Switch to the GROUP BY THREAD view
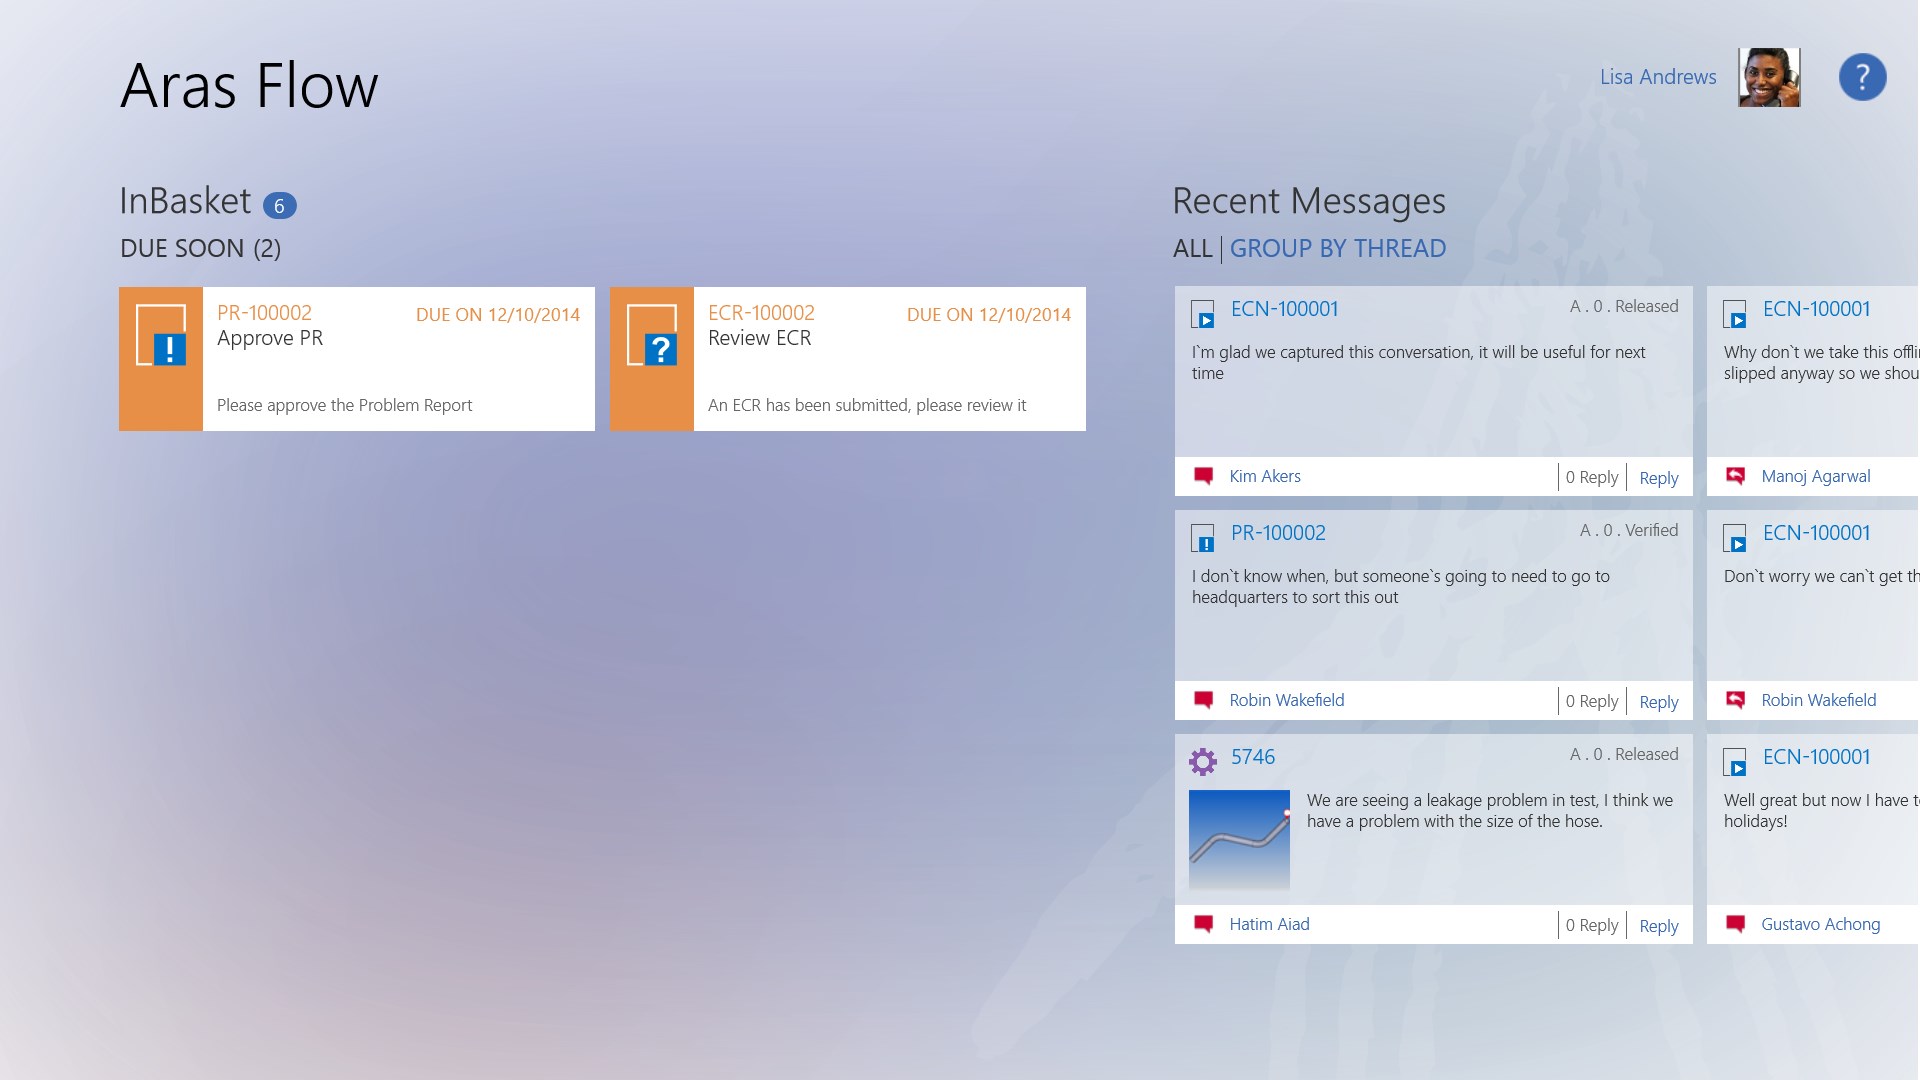This screenshot has height=1080, width=1920. (x=1338, y=248)
